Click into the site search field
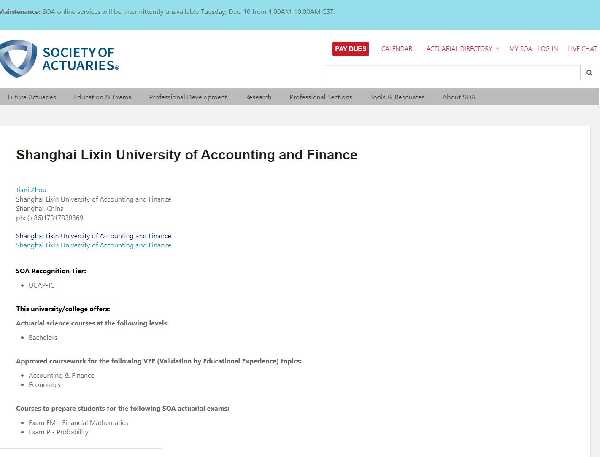Screen dimensions: 600x457 click(x=450, y=72)
